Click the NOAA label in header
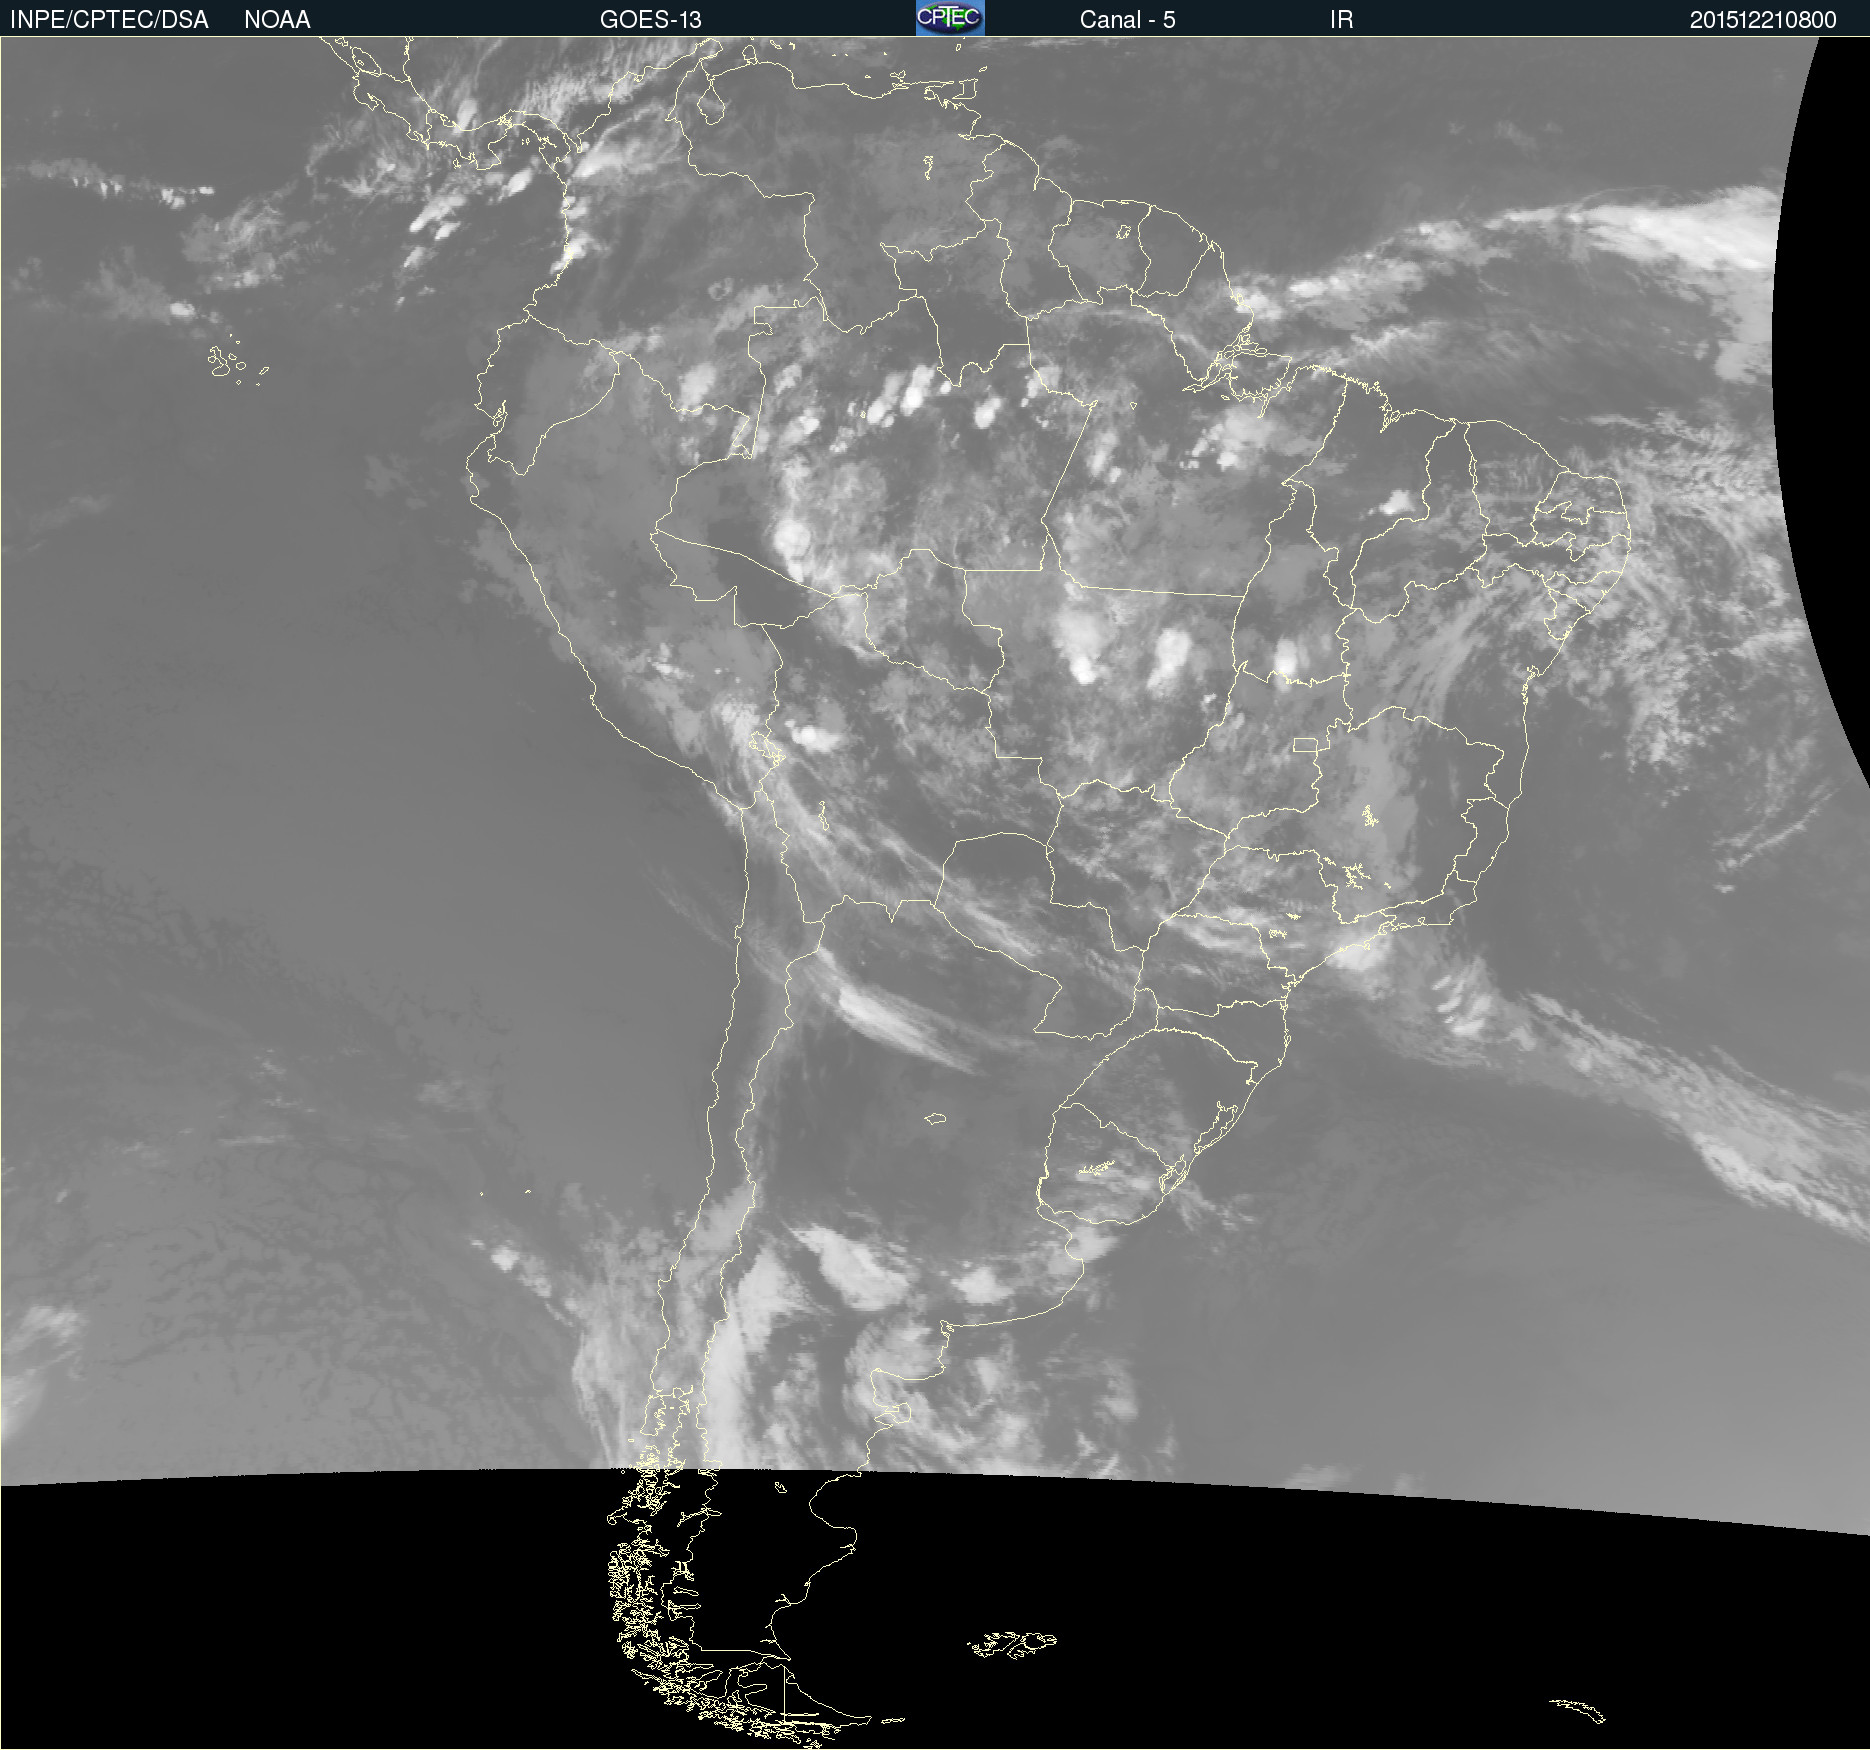Image resolution: width=1870 pixels, height=1750 pixels. click(277, 20)
